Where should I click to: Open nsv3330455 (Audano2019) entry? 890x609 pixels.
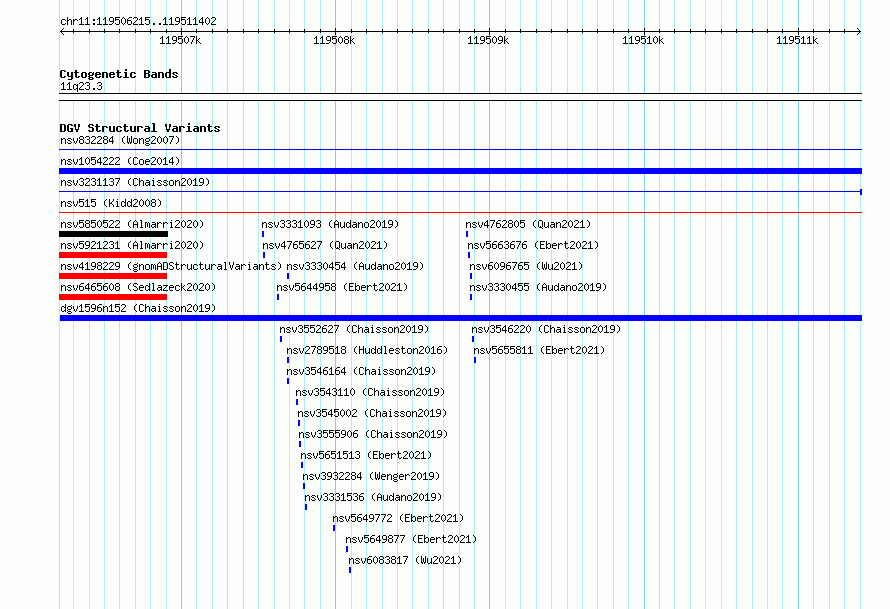pos(538,287)
